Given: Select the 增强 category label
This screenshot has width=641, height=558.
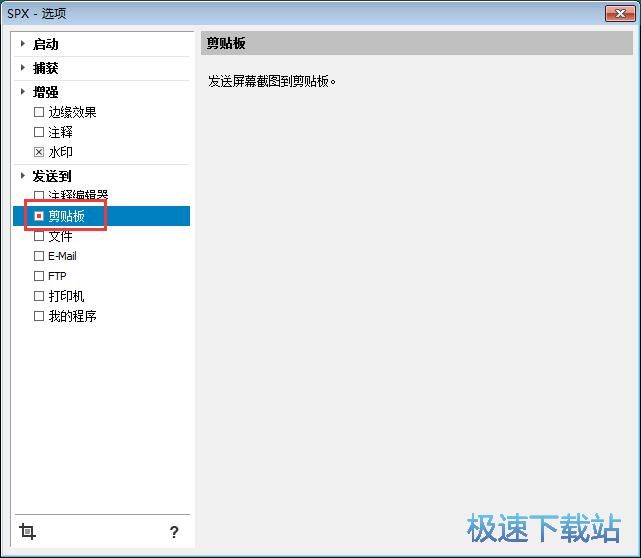Looking at the screenshot, I should pos(45,92).
